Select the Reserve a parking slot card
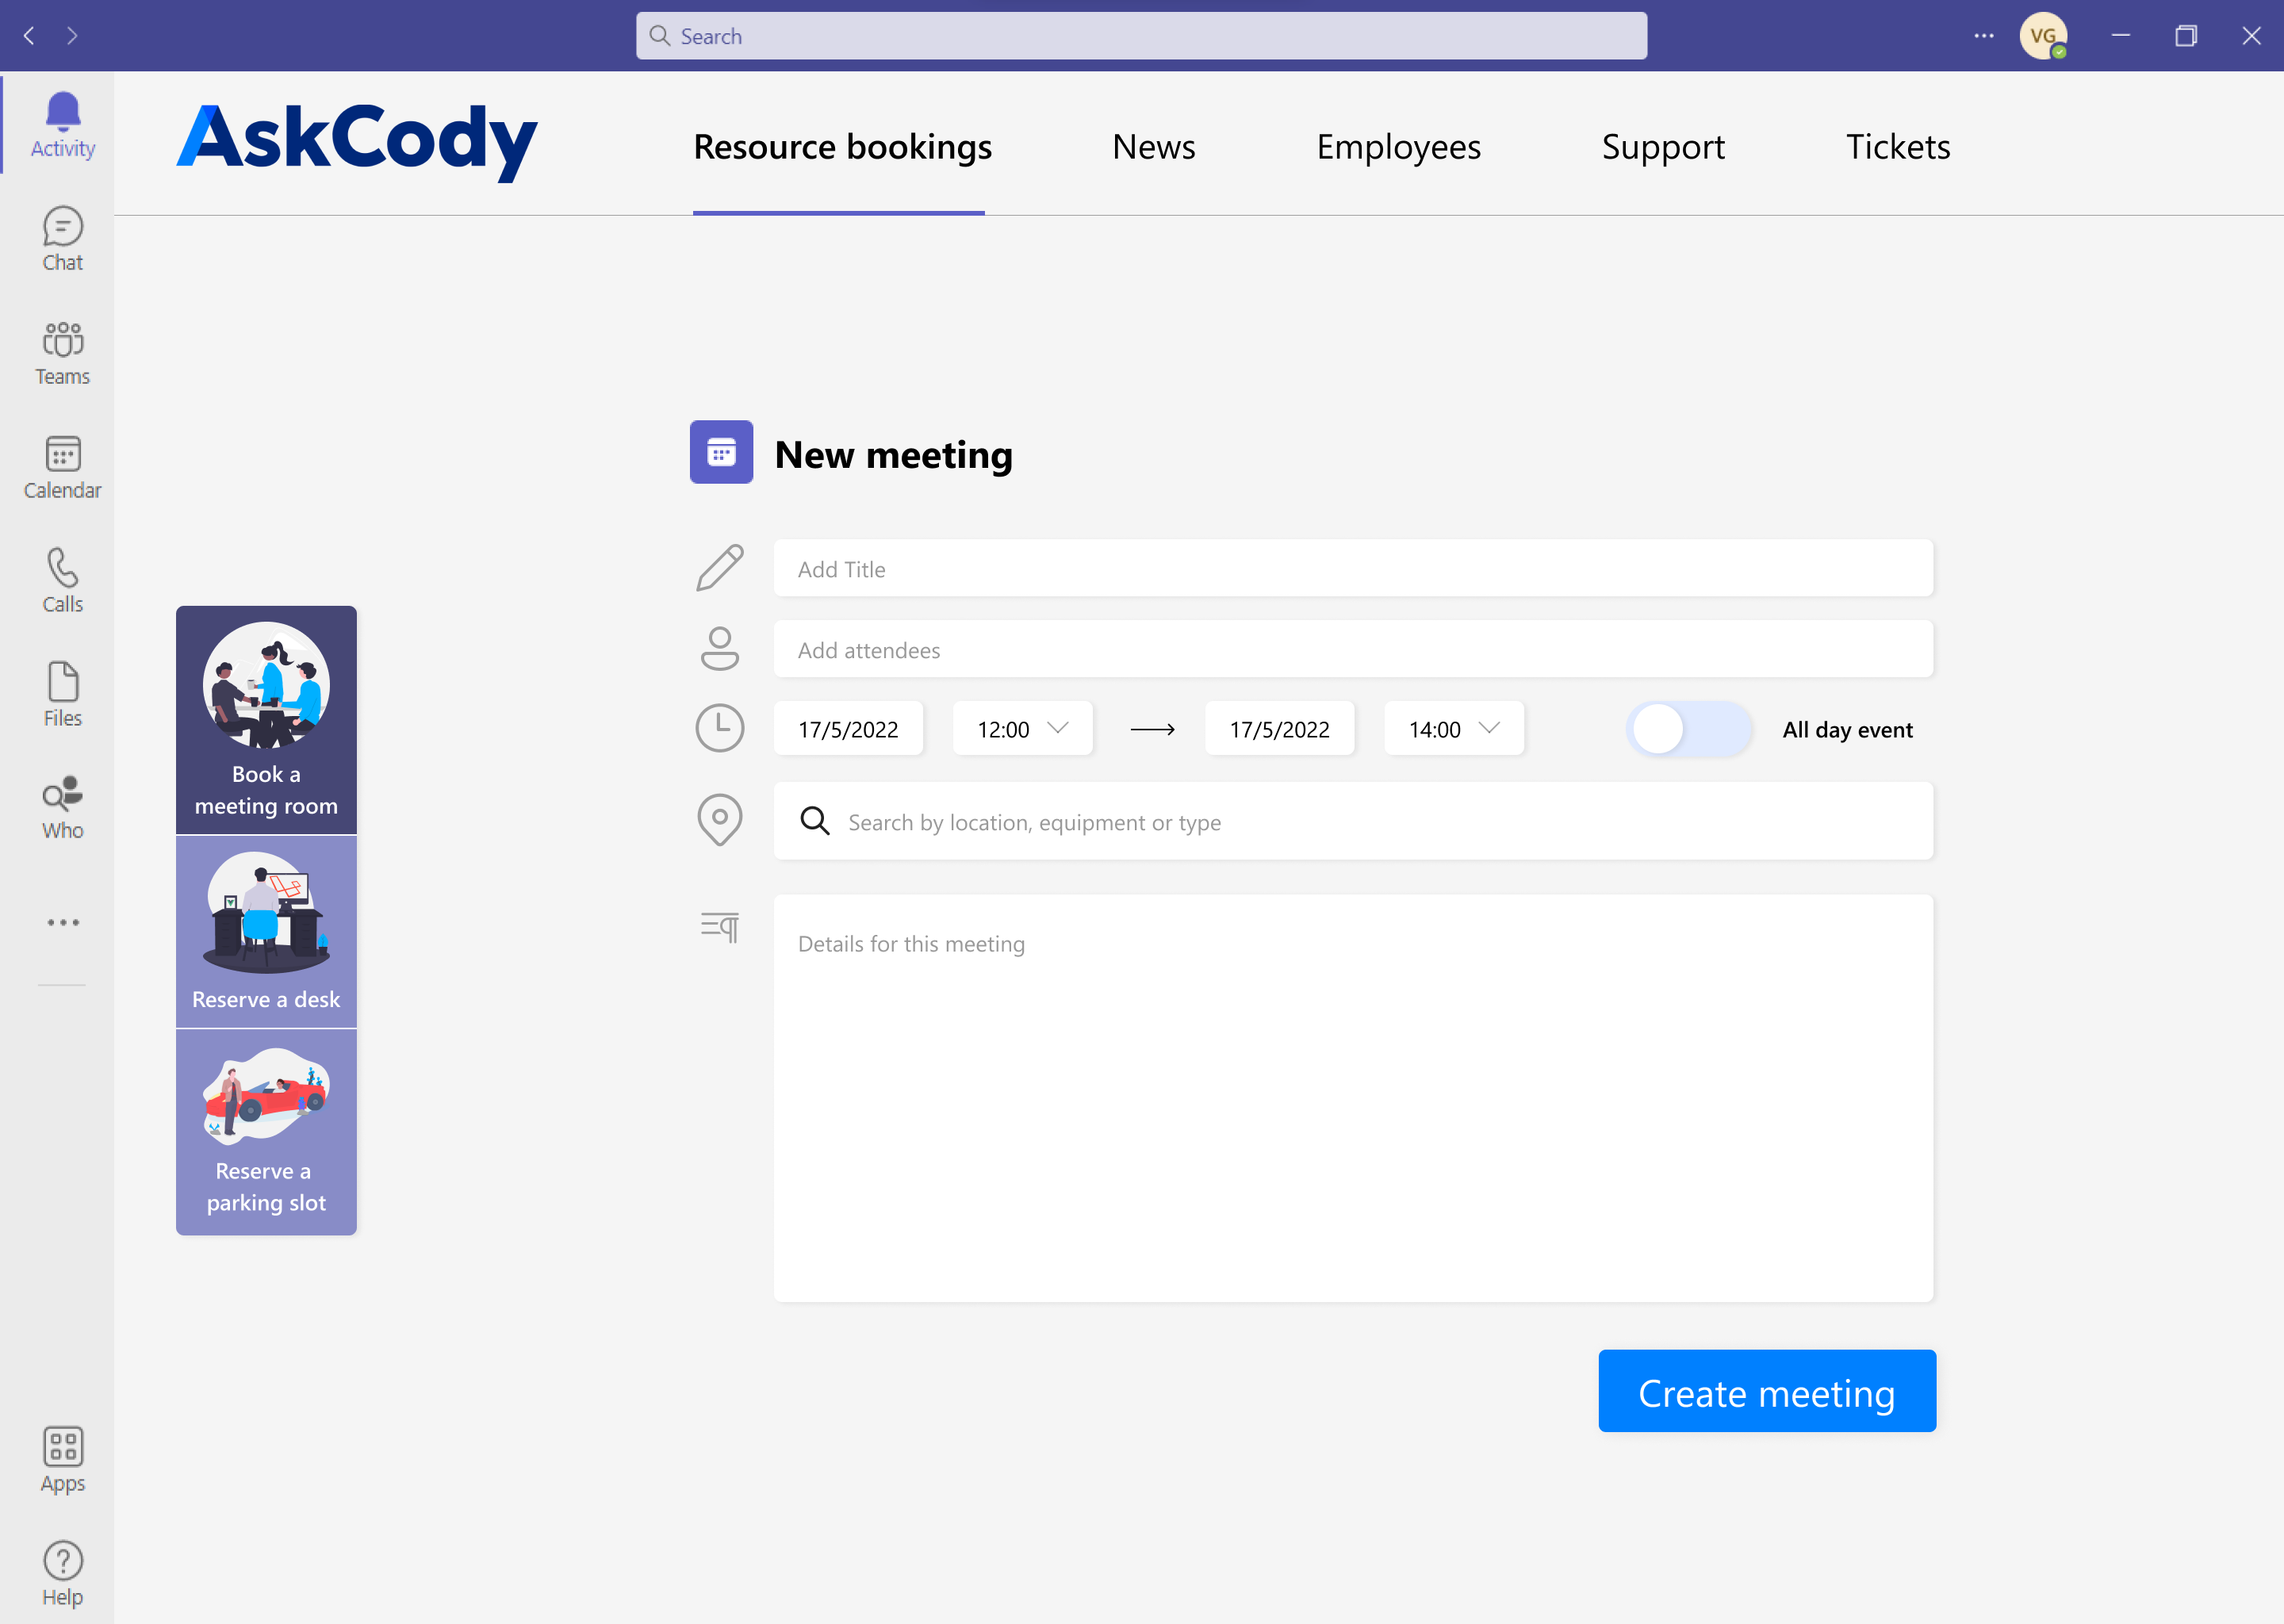This screenshot has height=1624, width=2284. [266, 1132]
